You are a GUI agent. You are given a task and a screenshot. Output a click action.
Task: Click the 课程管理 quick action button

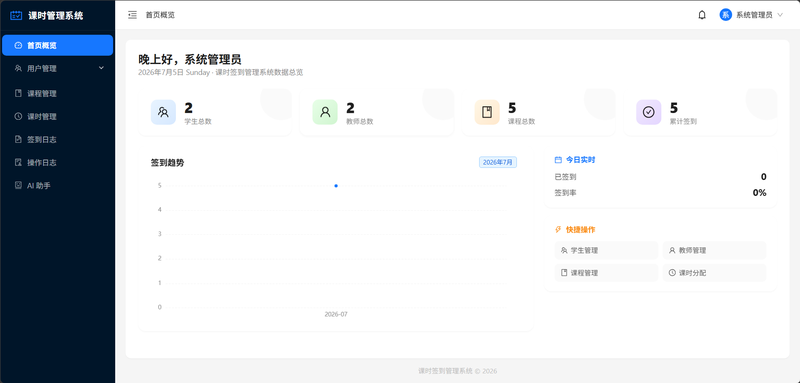click(606, 273)
